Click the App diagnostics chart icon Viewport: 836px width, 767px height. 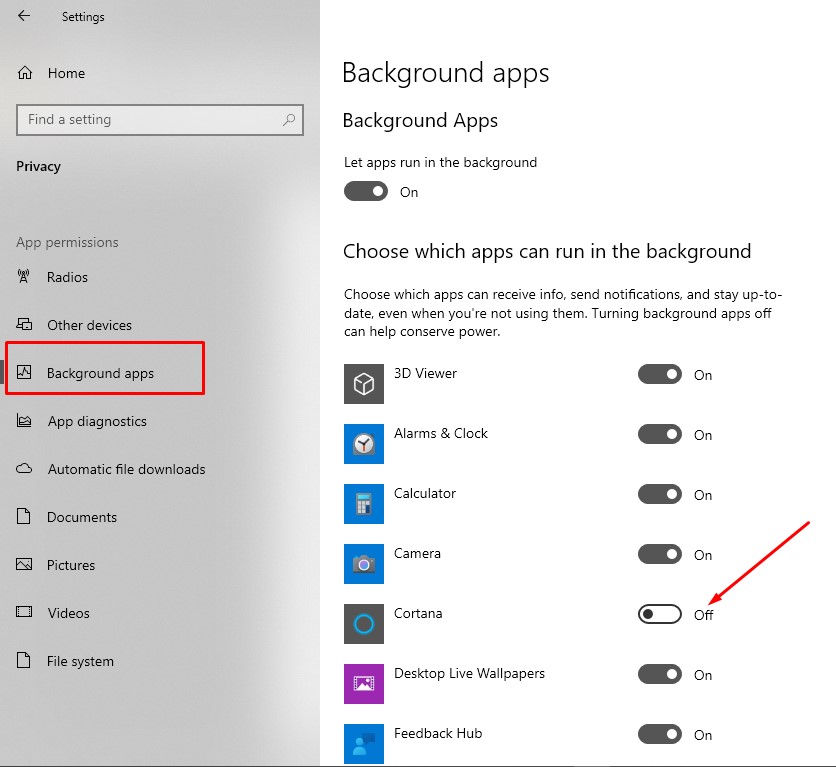(24, 421)
